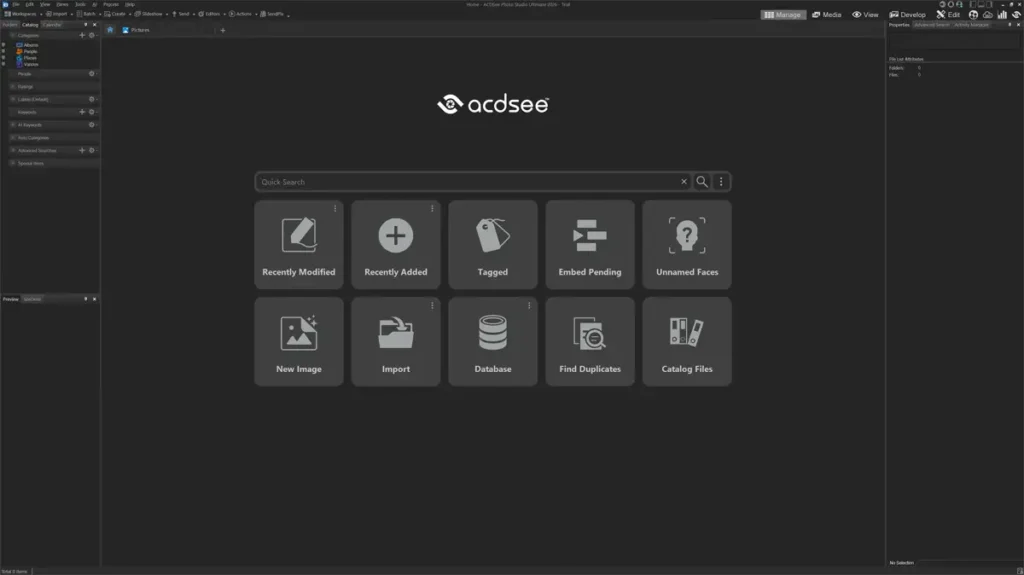Expand the Special Items section
1024x575 pixels.
coord(12,163)
